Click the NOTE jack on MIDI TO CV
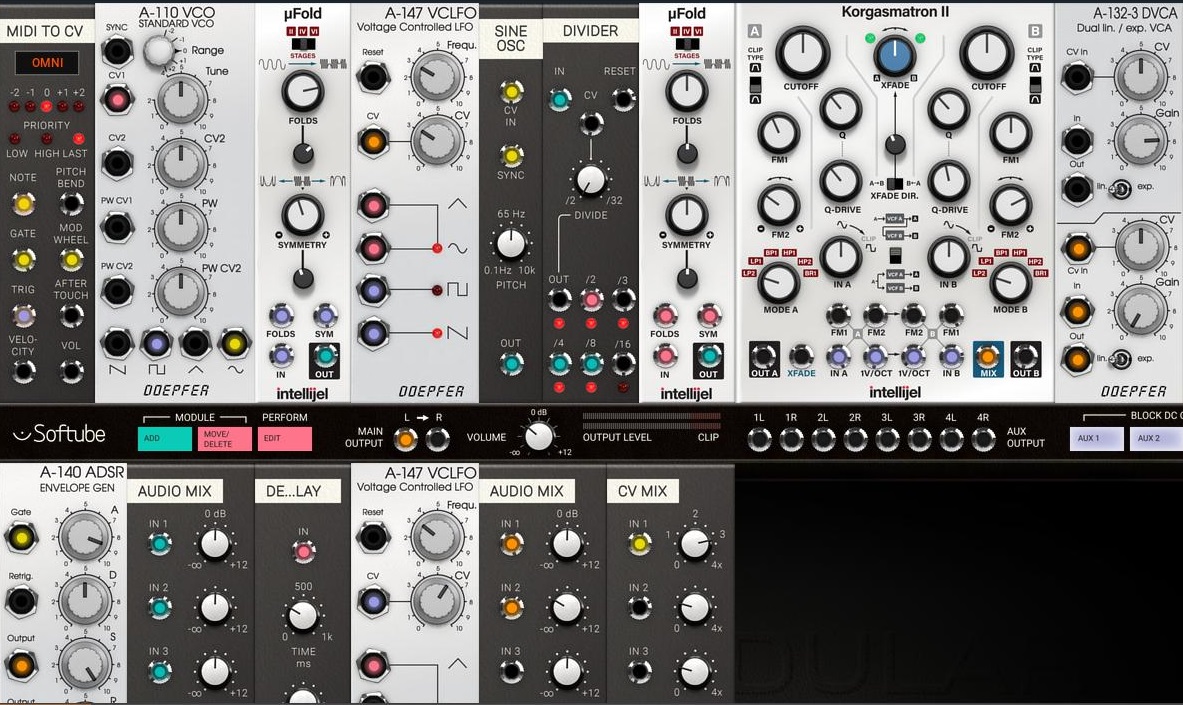1183x705 pixels. (23, 204)
